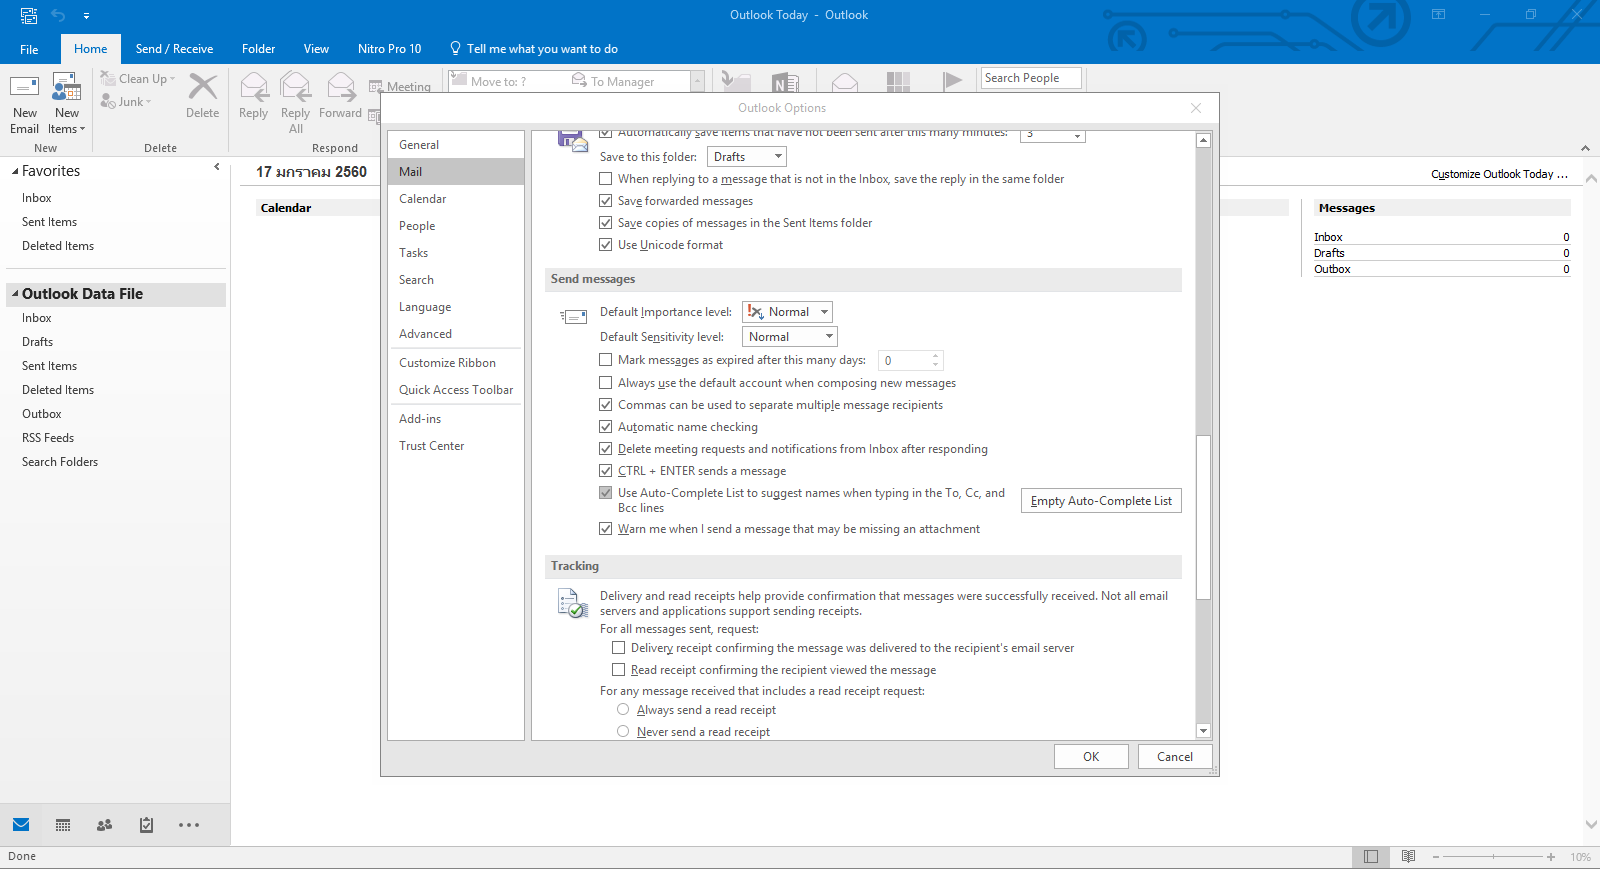This screenshot has width=1600, height=869.
Task: Click the Undo arrow in quick access toolbar
Action: 58,15
